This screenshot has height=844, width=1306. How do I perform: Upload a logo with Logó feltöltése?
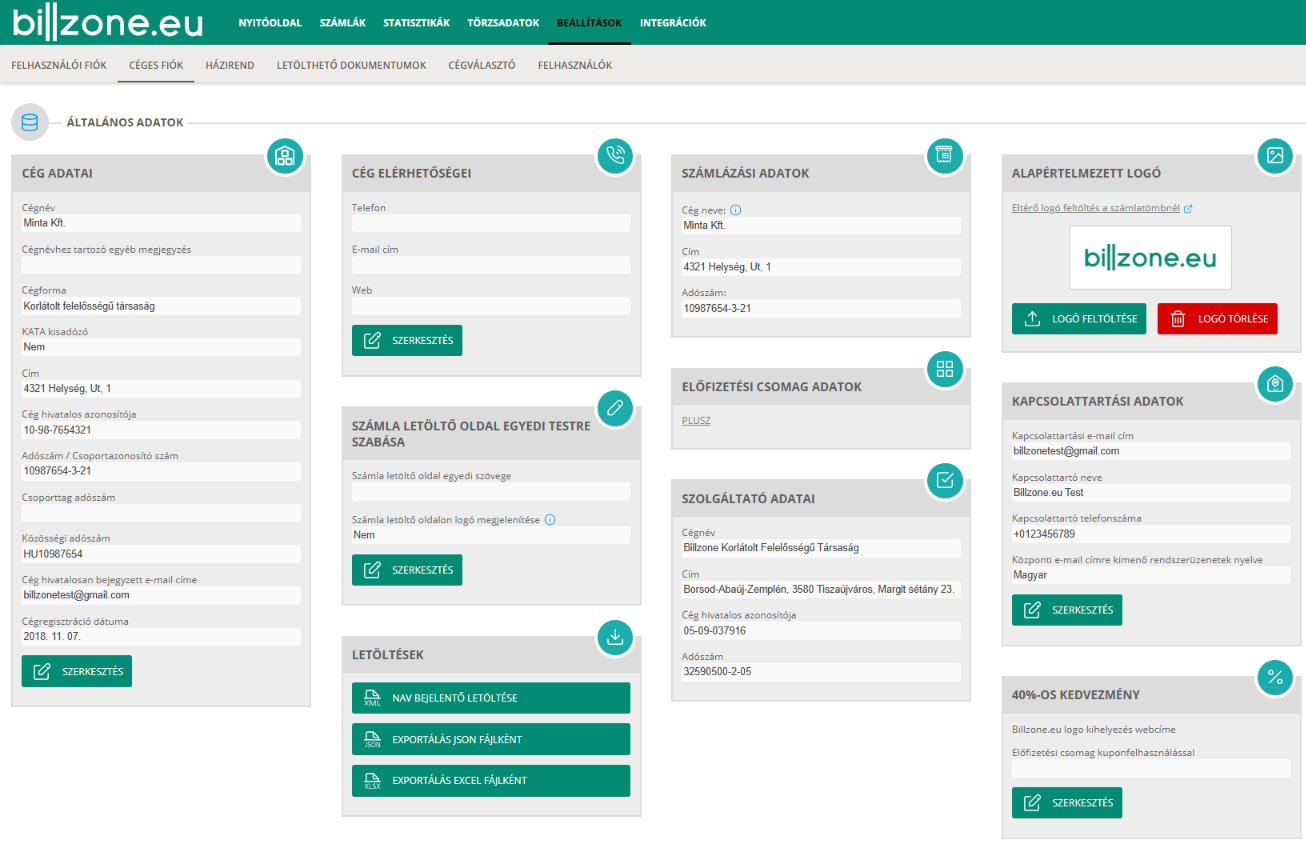(x=1079, y=319)
